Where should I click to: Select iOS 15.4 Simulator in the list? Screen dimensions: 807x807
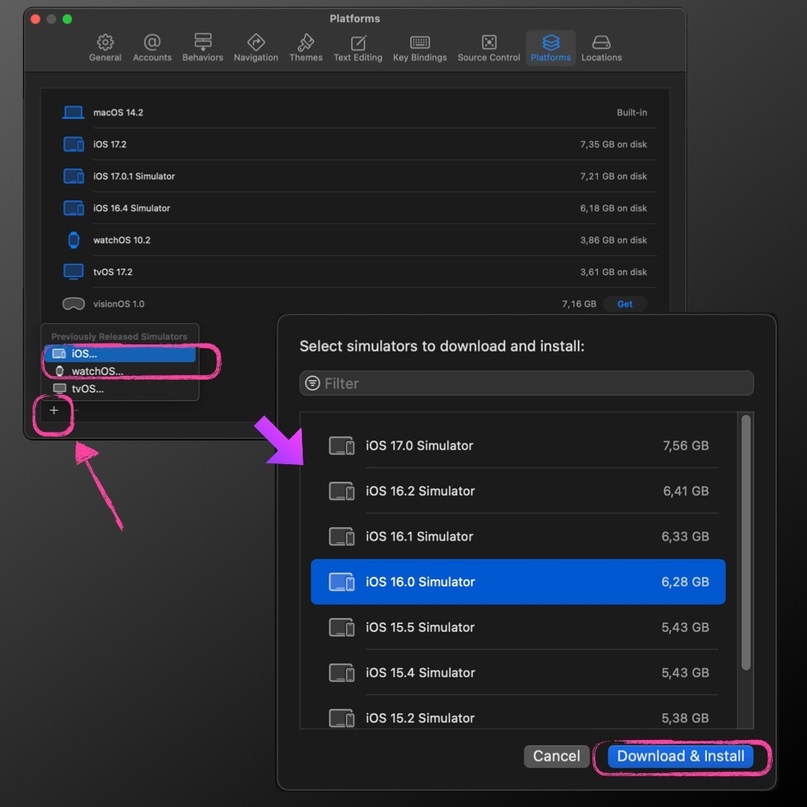pos(518,672)
